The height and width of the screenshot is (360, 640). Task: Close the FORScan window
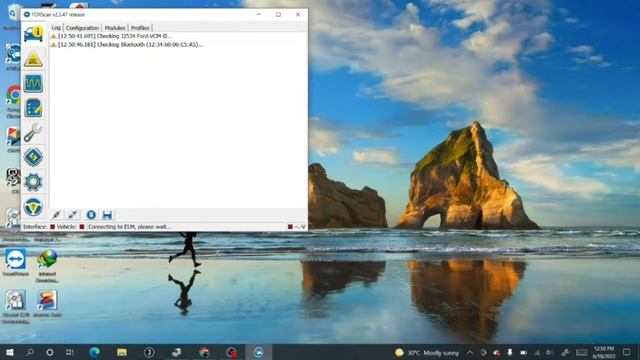coord(298,14)
